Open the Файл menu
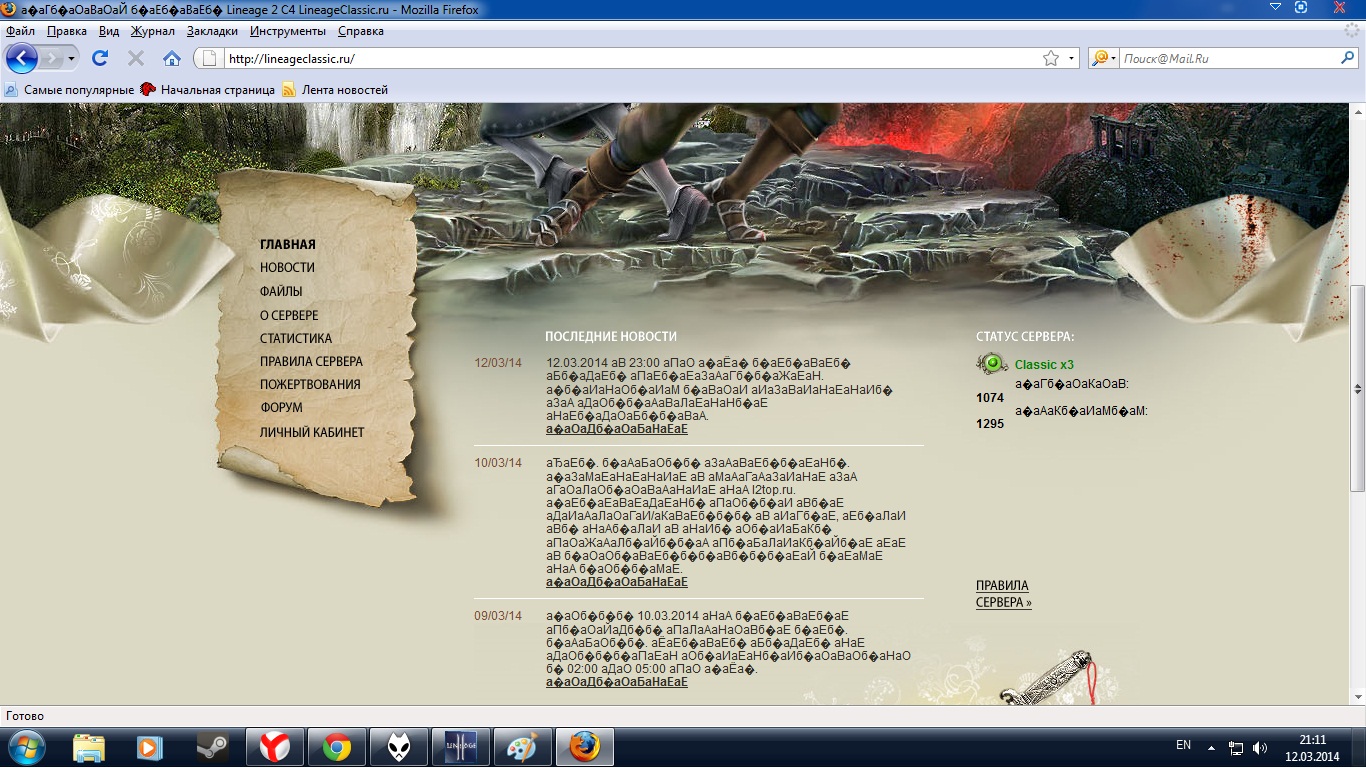The image size is (1366, 768). pos(20,31)
